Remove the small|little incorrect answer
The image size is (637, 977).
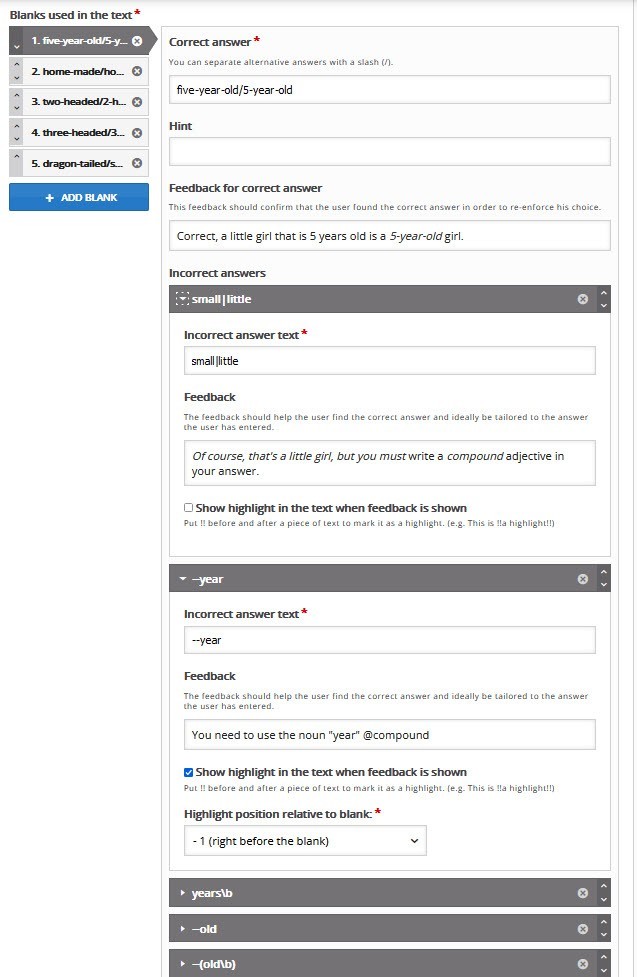coord(583,299)
